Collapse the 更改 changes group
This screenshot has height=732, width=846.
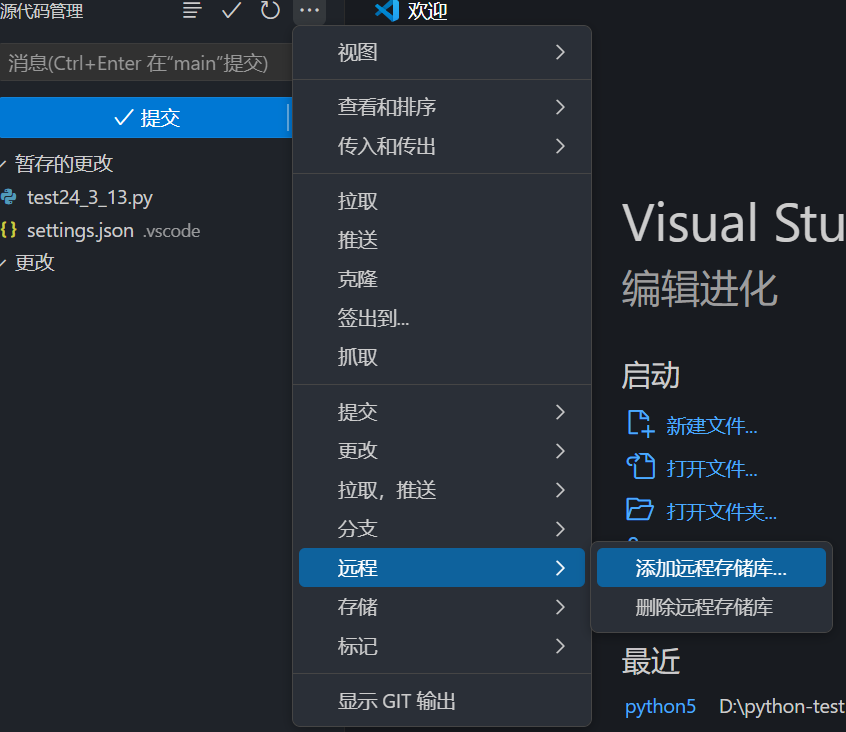4,263
